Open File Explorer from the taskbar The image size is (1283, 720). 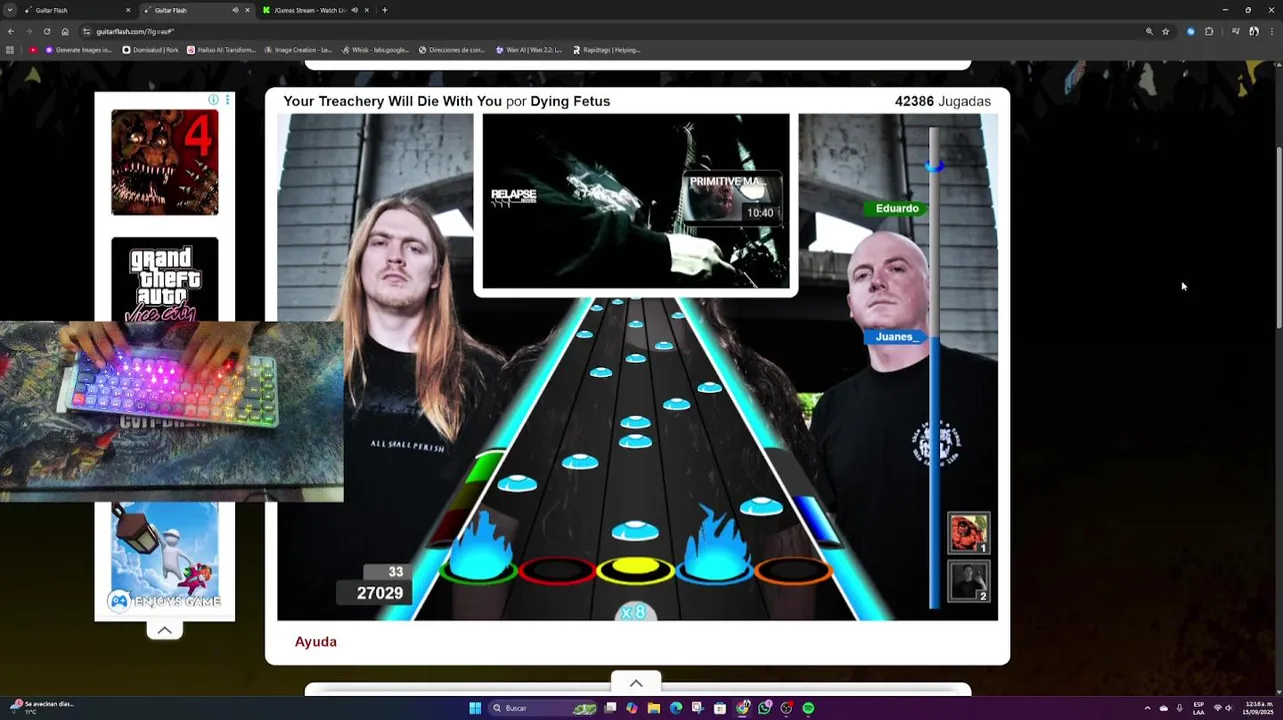[x=654, y=708]
